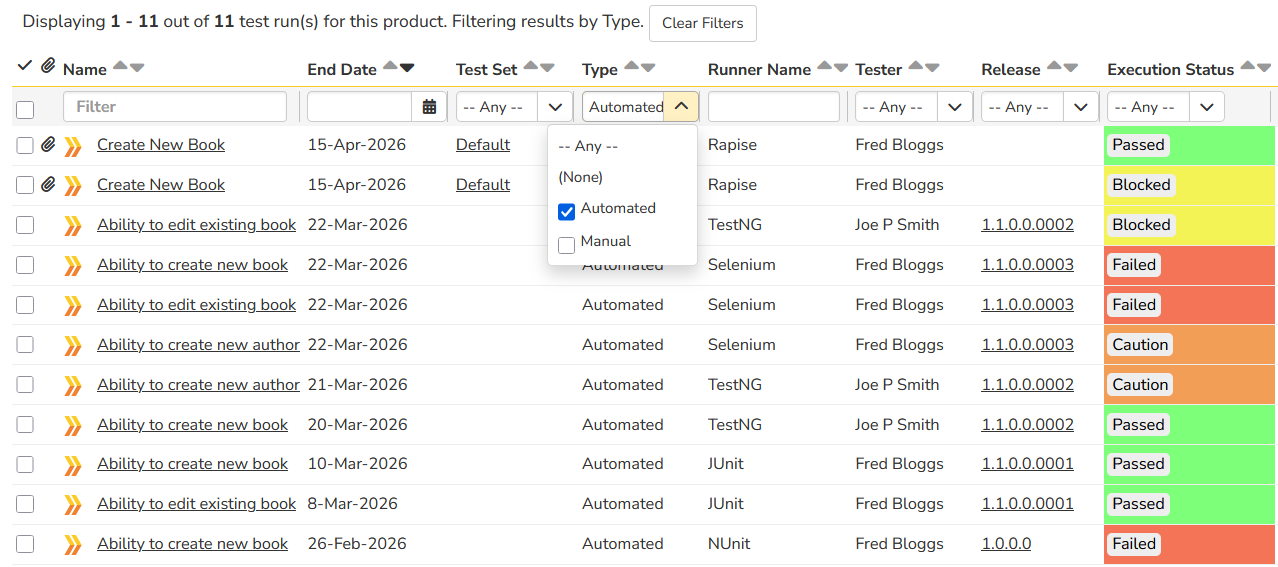The image size is (1278, 567).
Task: Click the Caution status on 21-Mar-2026 row
Action: click(x=1140, y=385)
